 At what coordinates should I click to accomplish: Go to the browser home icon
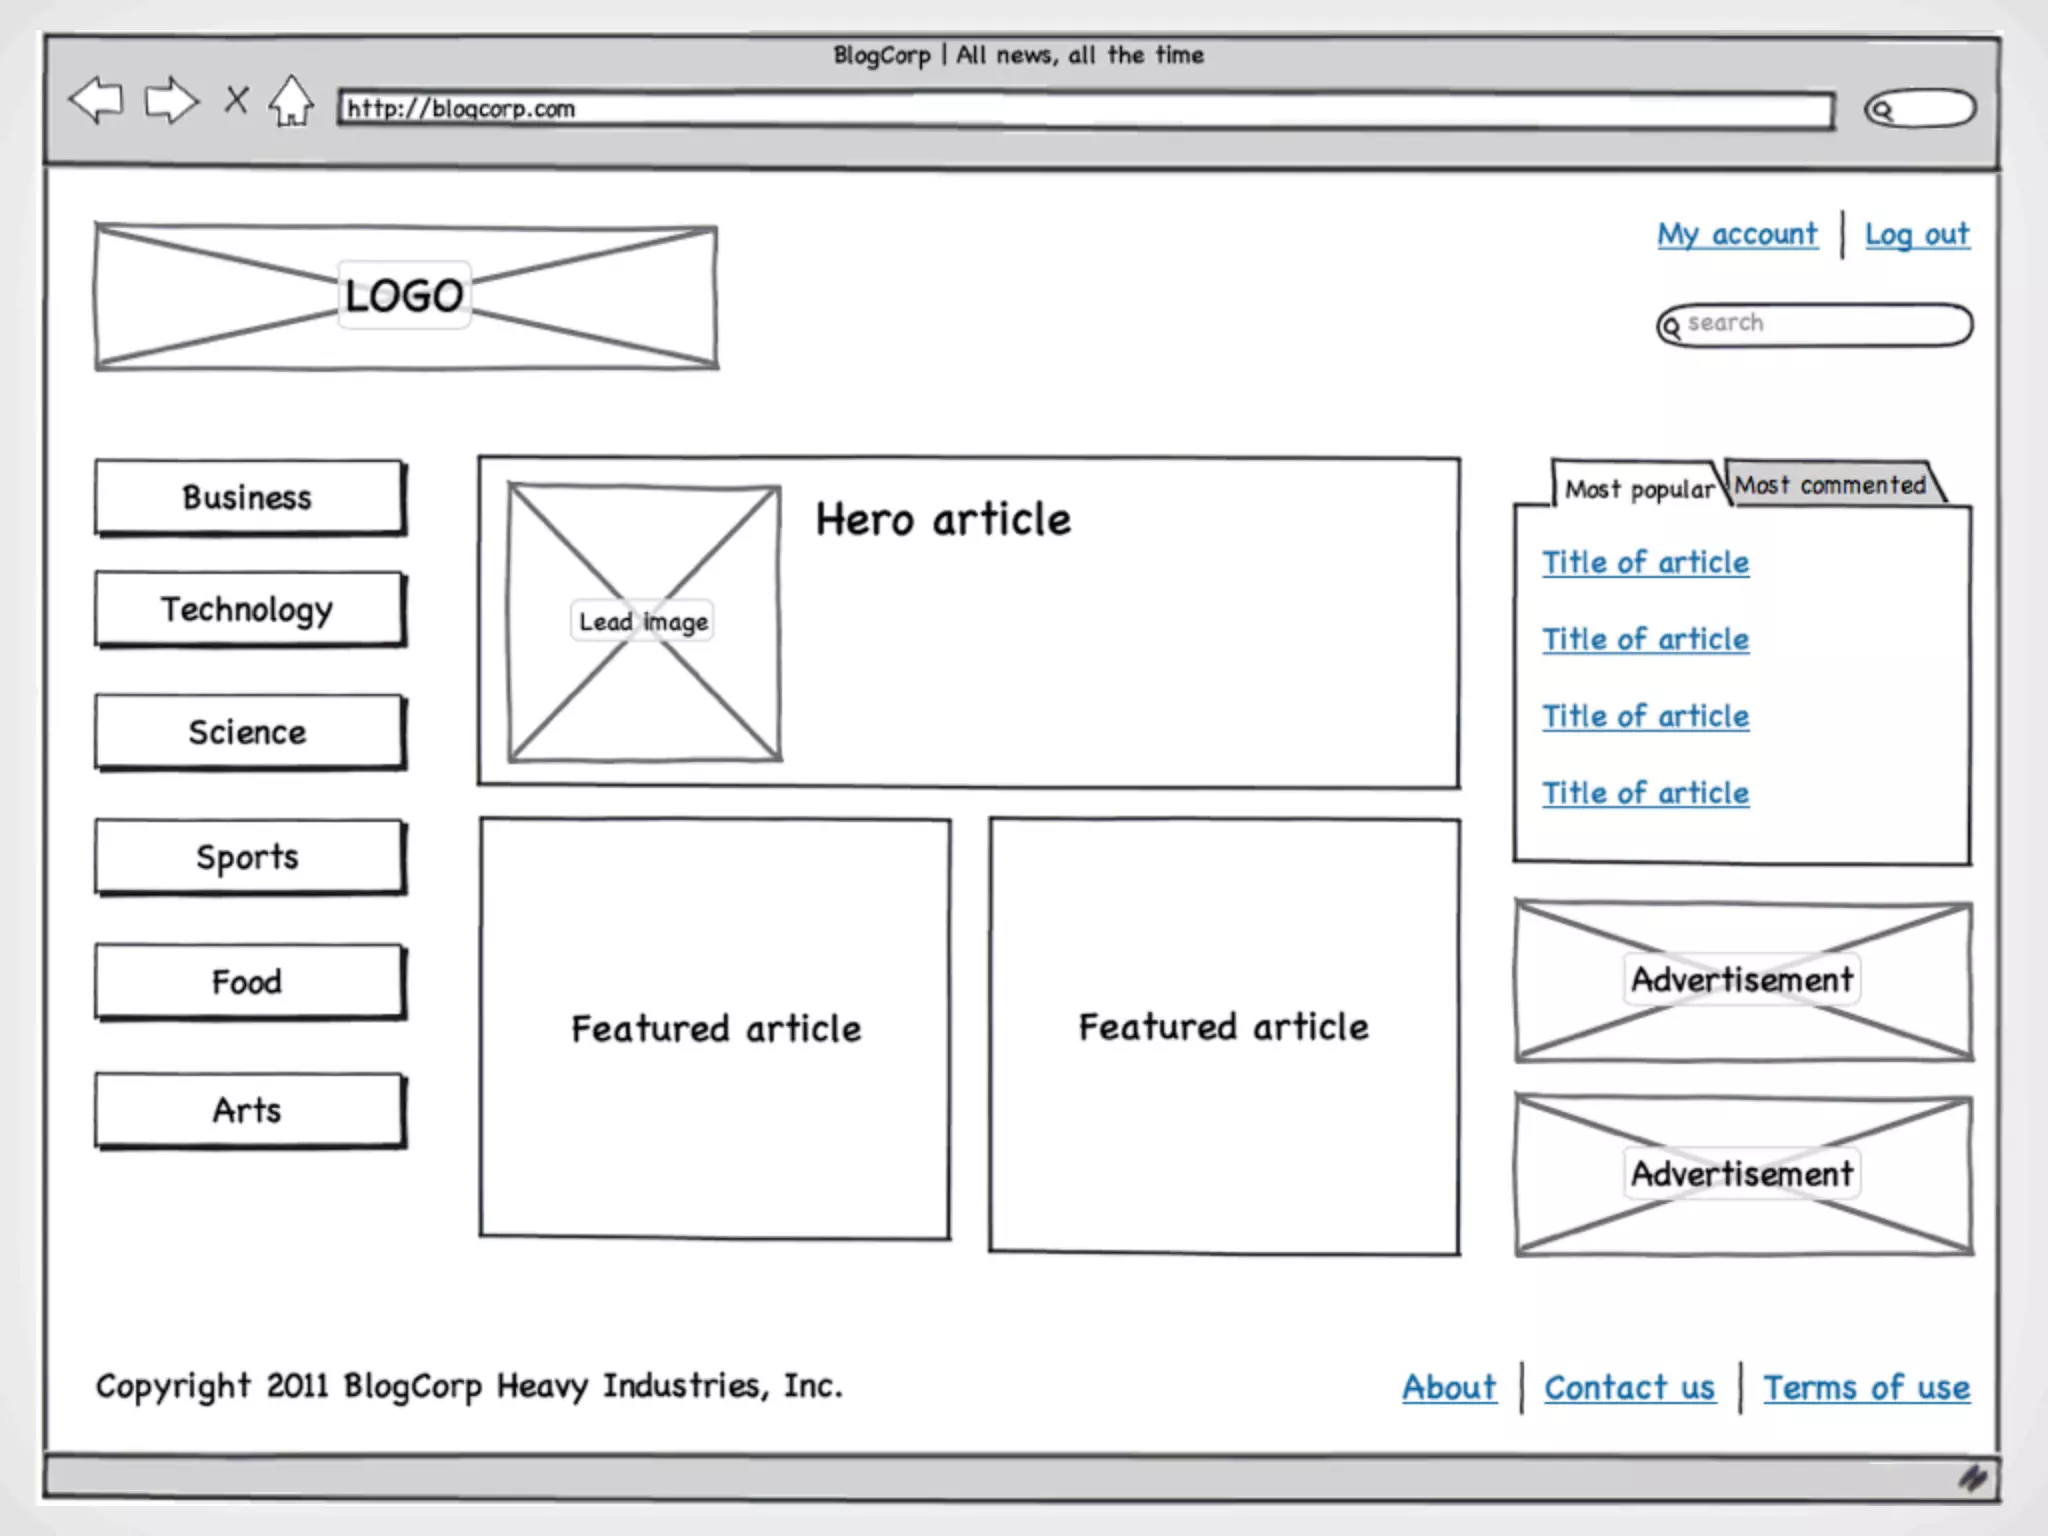pos(291,101)
